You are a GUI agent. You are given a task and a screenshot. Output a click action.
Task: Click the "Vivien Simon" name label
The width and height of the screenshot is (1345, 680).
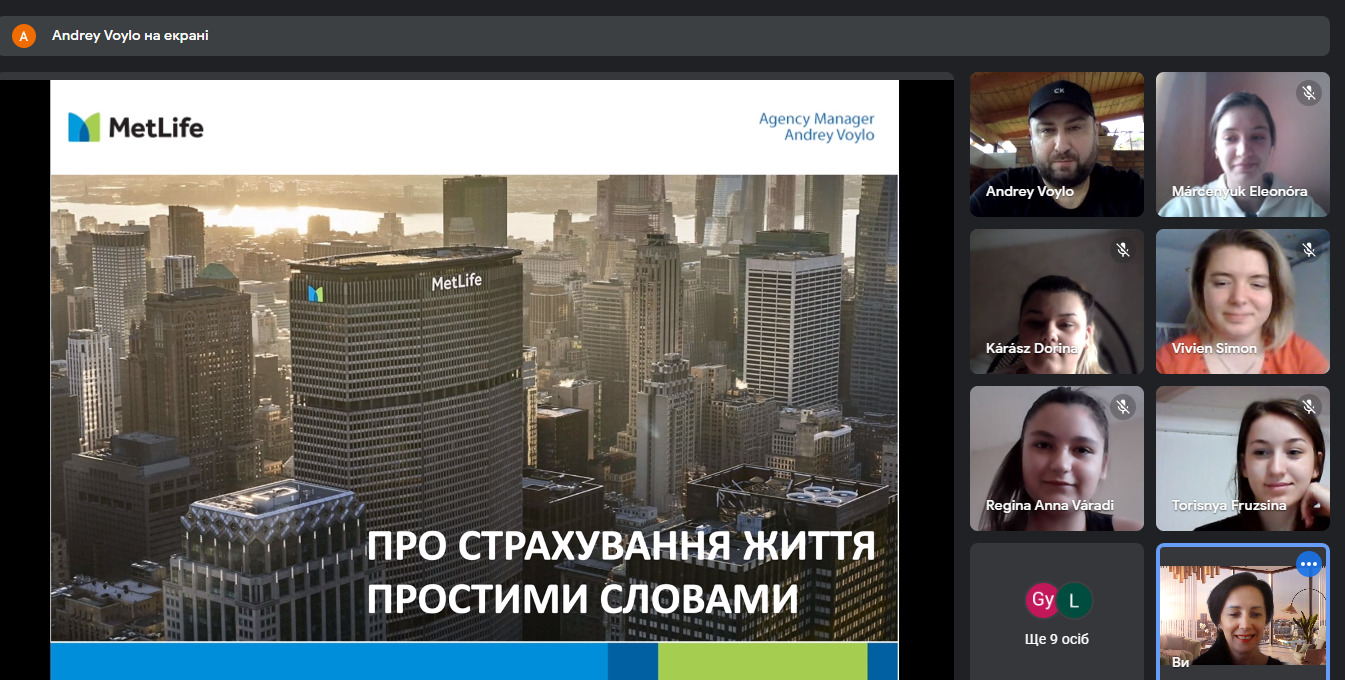(1214, 348)
